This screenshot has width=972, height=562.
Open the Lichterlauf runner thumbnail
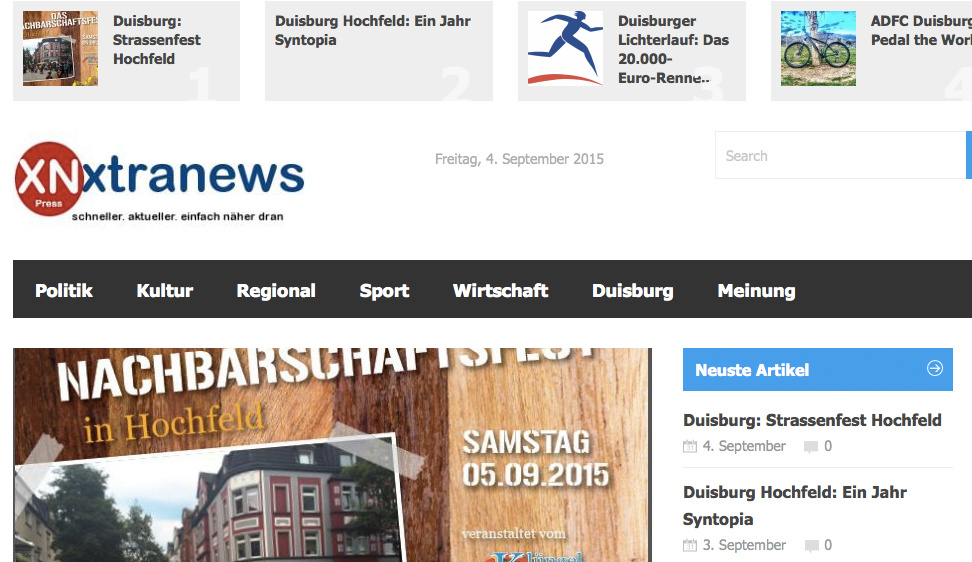565,48
